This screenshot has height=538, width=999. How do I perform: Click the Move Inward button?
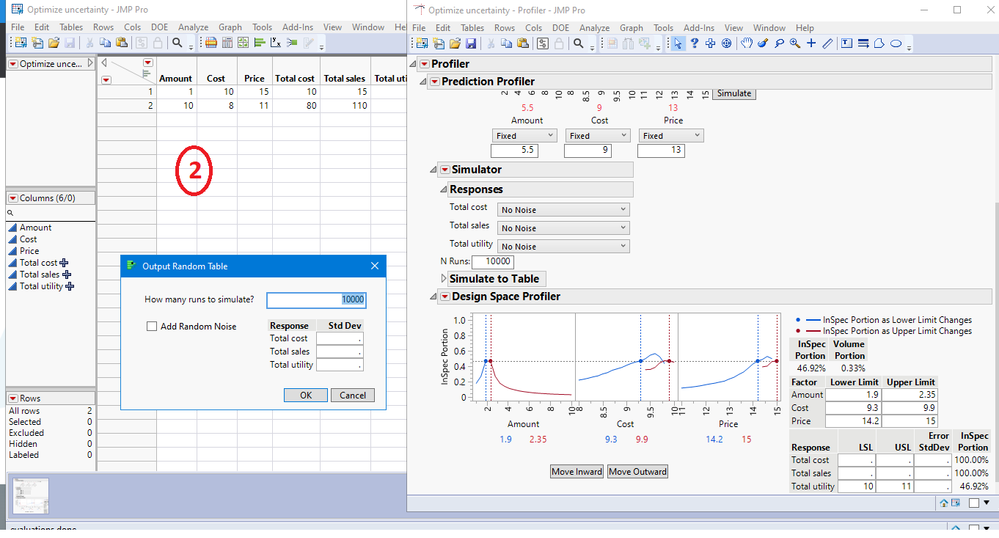tap(577, 472)
